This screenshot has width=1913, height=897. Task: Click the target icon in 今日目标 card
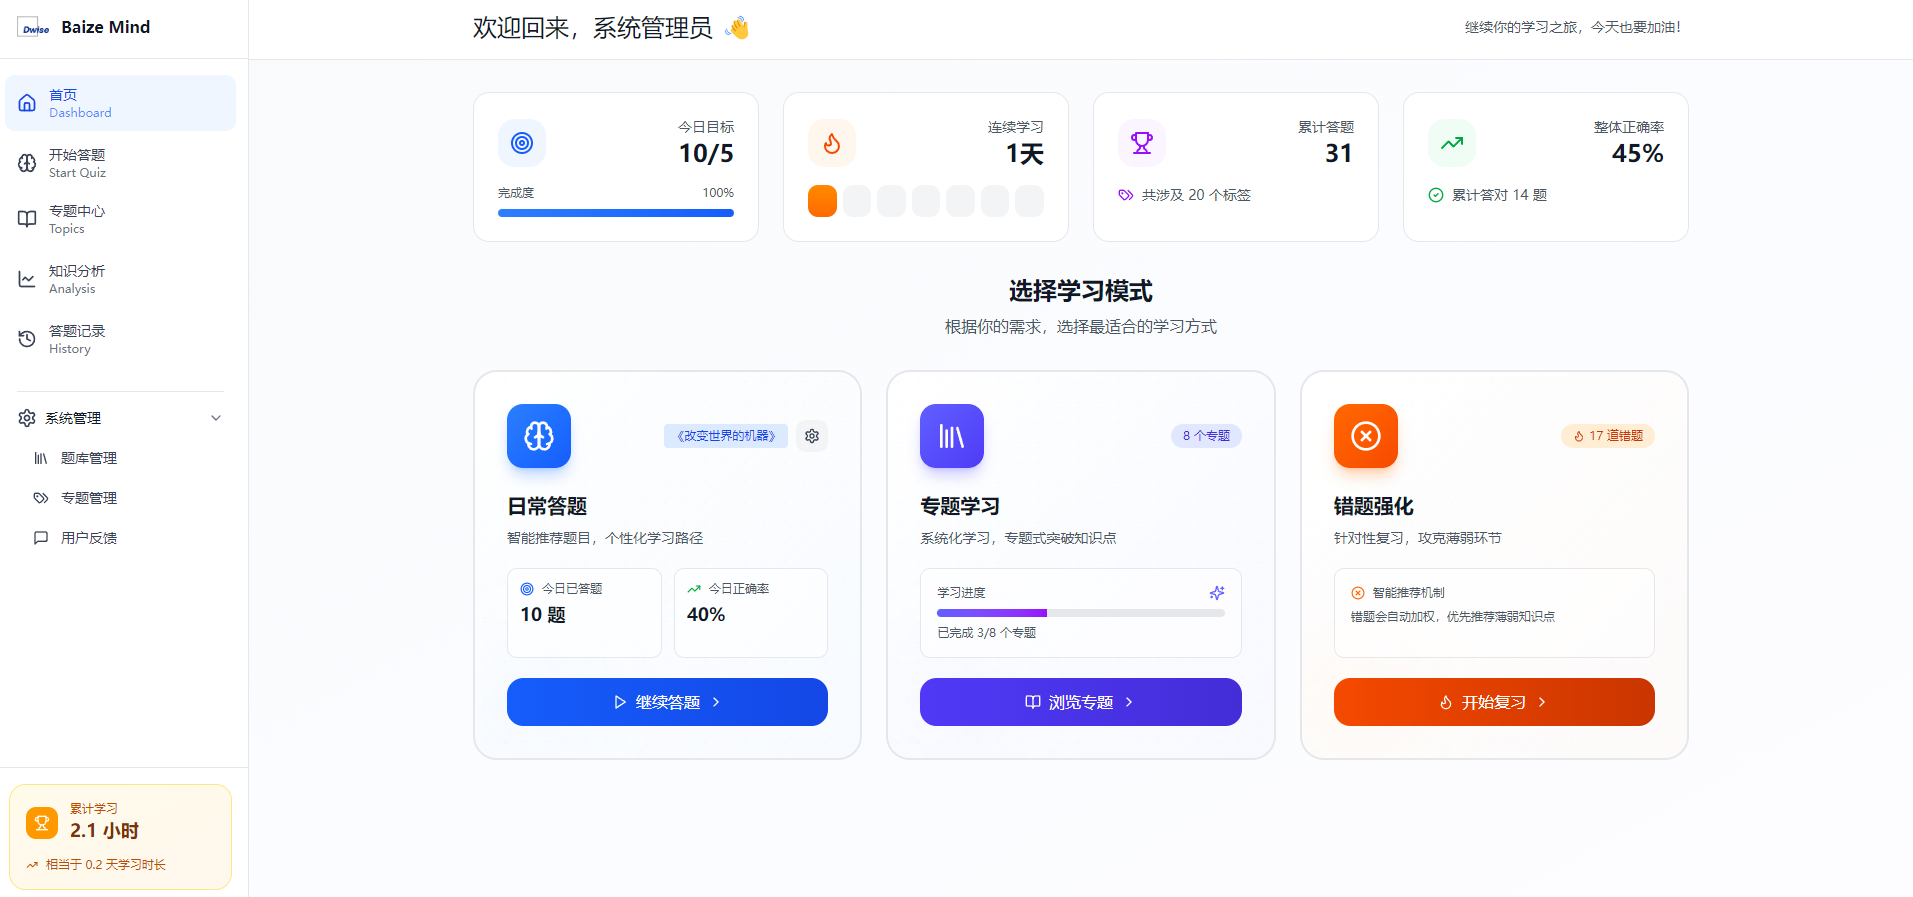pyautogui.click(x=522, y=143)
